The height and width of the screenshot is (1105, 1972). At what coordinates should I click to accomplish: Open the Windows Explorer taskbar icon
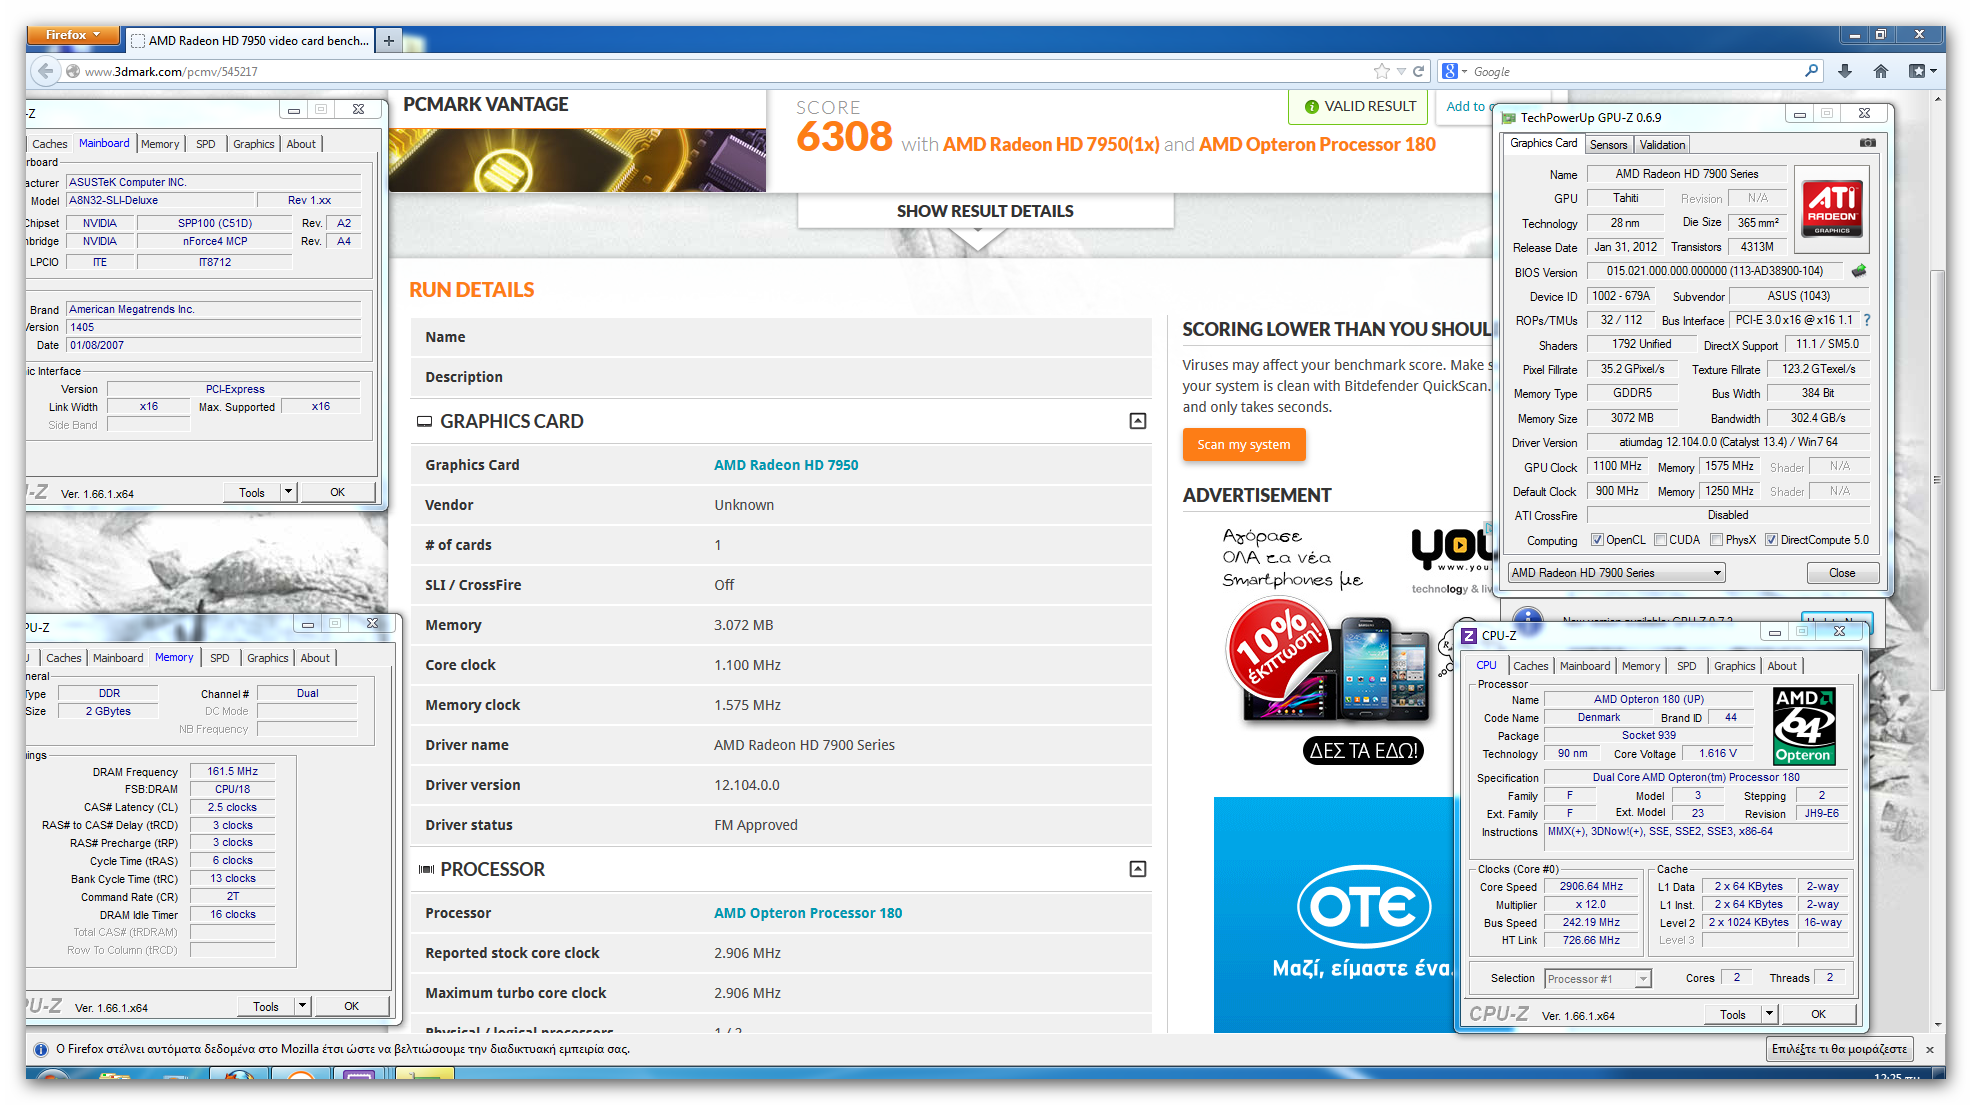tap(113, 1076)
